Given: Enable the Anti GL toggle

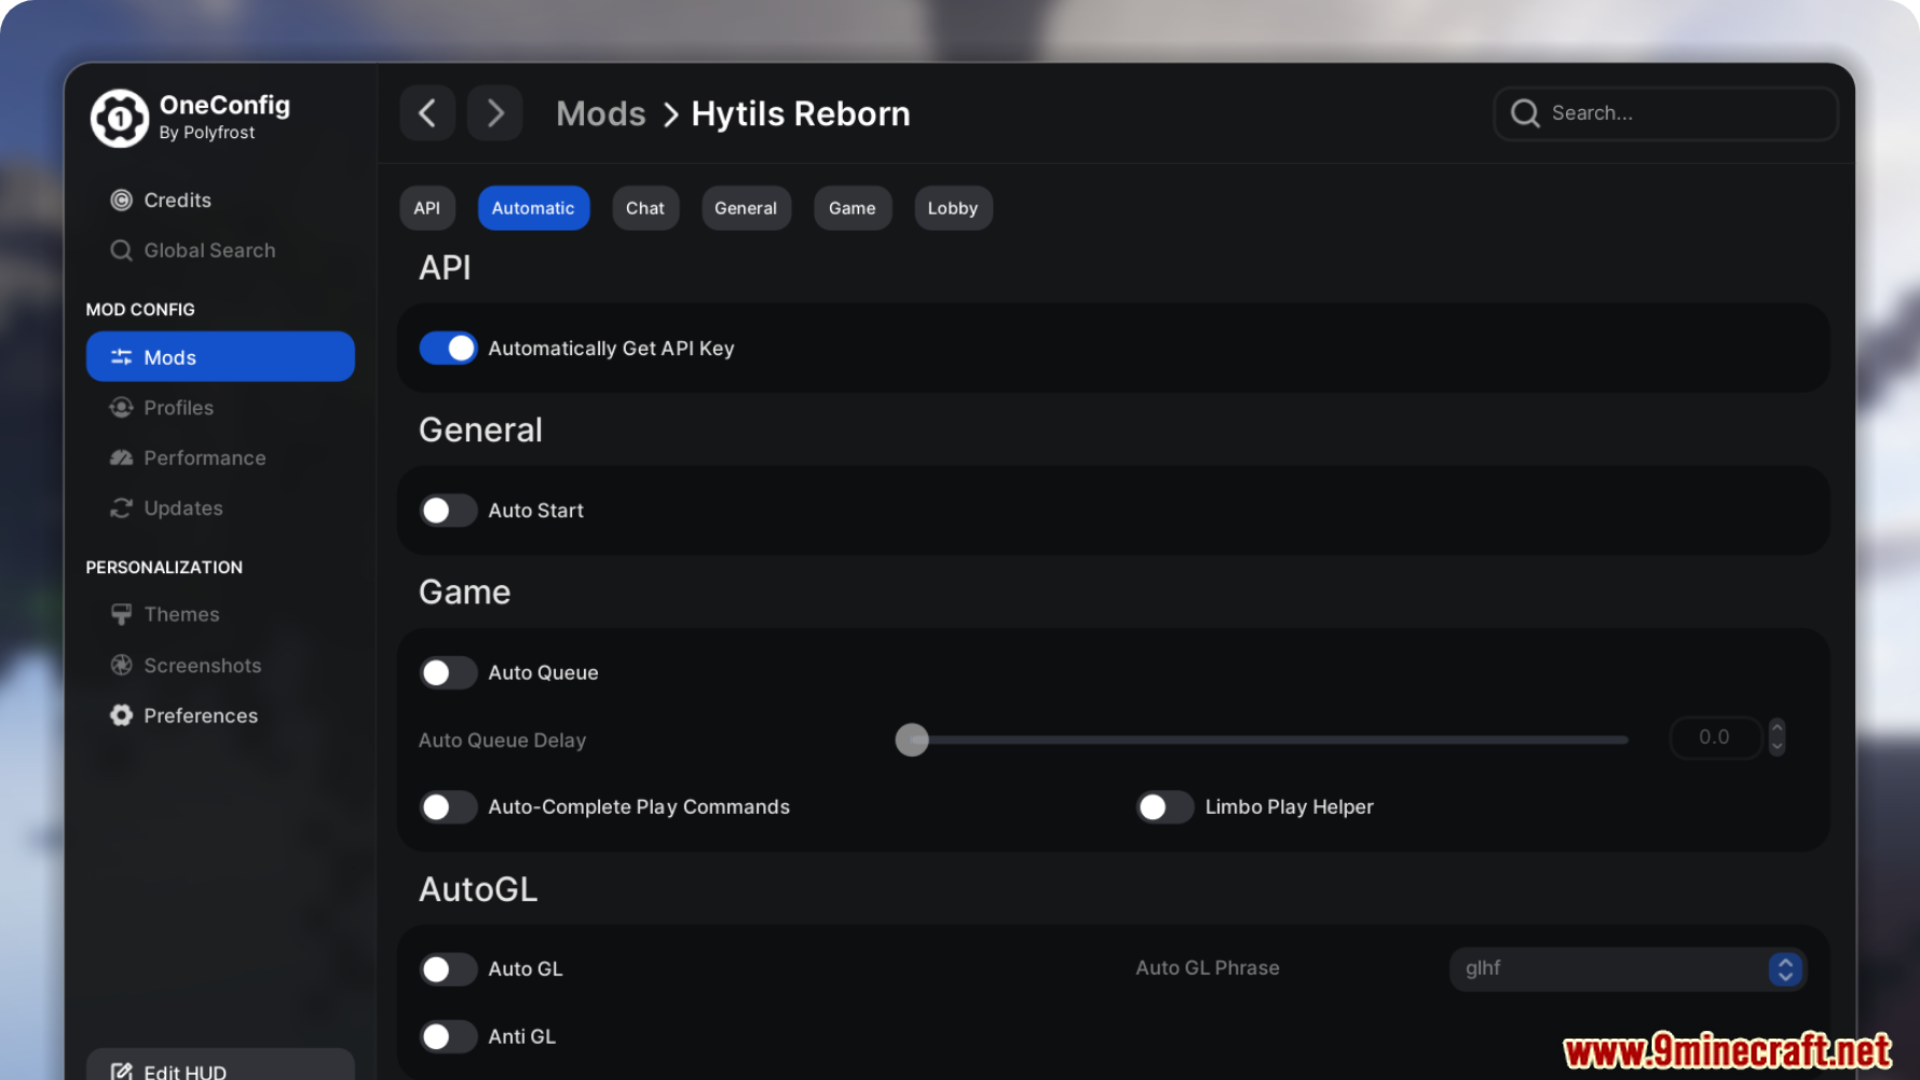Looking at the screenshot, I should [x=448, y=1037].
